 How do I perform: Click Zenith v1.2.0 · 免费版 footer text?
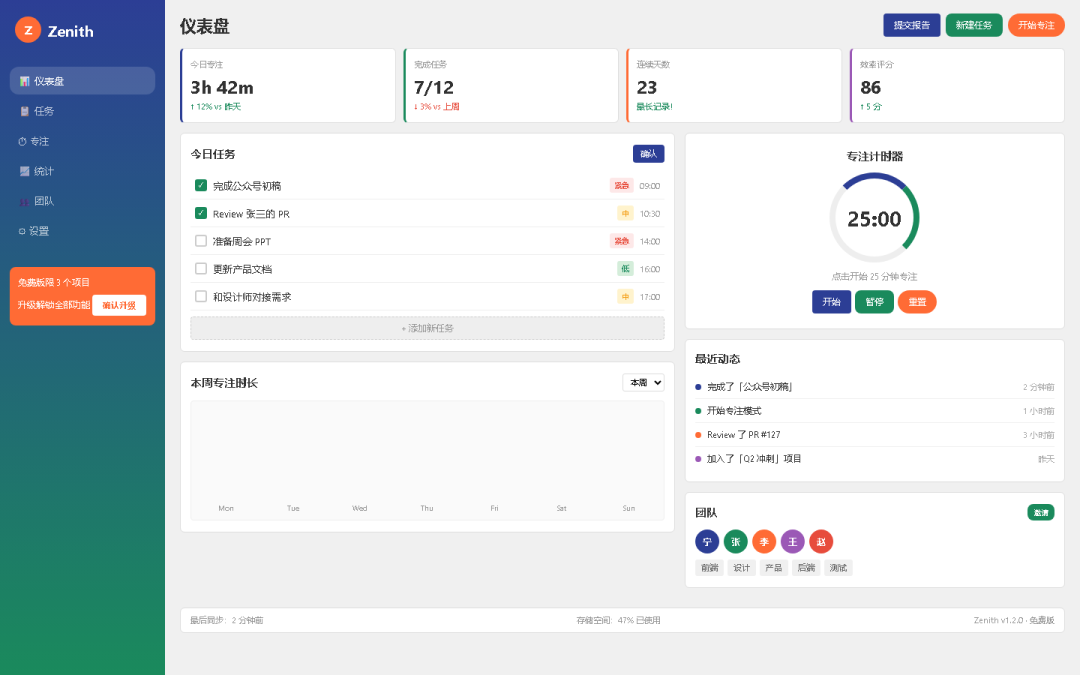pos(1014,621)
